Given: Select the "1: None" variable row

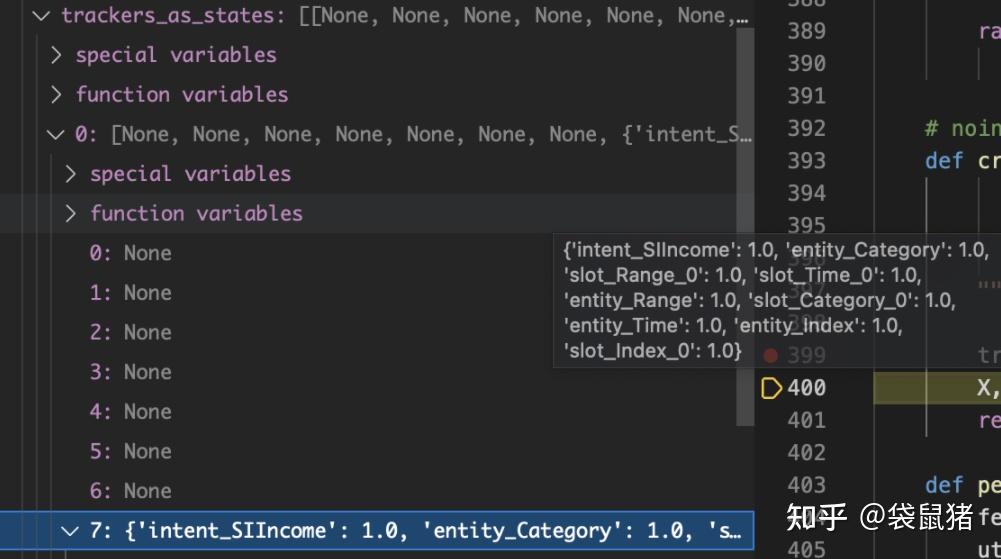Looking at the screenshot, I should (x=130, y=293).
